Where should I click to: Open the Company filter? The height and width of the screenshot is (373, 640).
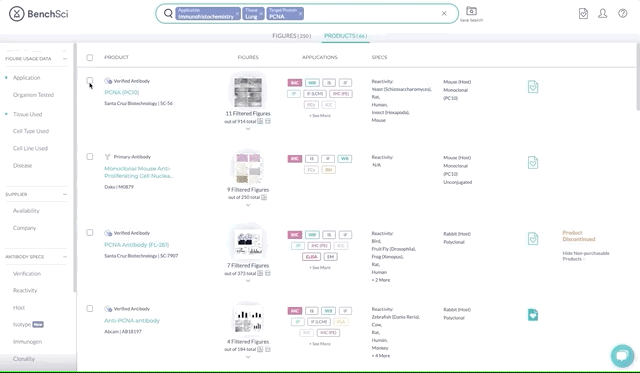click(24, 228)
